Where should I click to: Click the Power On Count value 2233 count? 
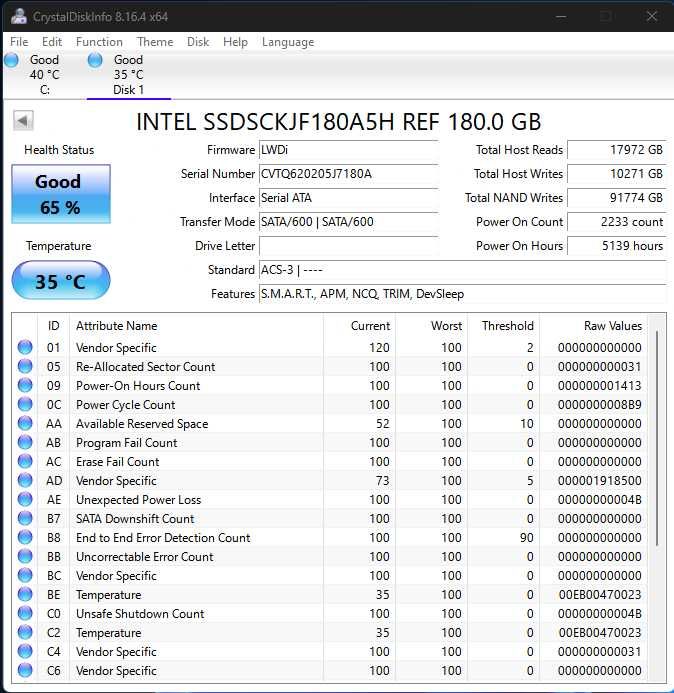click(x=617, y=222)
